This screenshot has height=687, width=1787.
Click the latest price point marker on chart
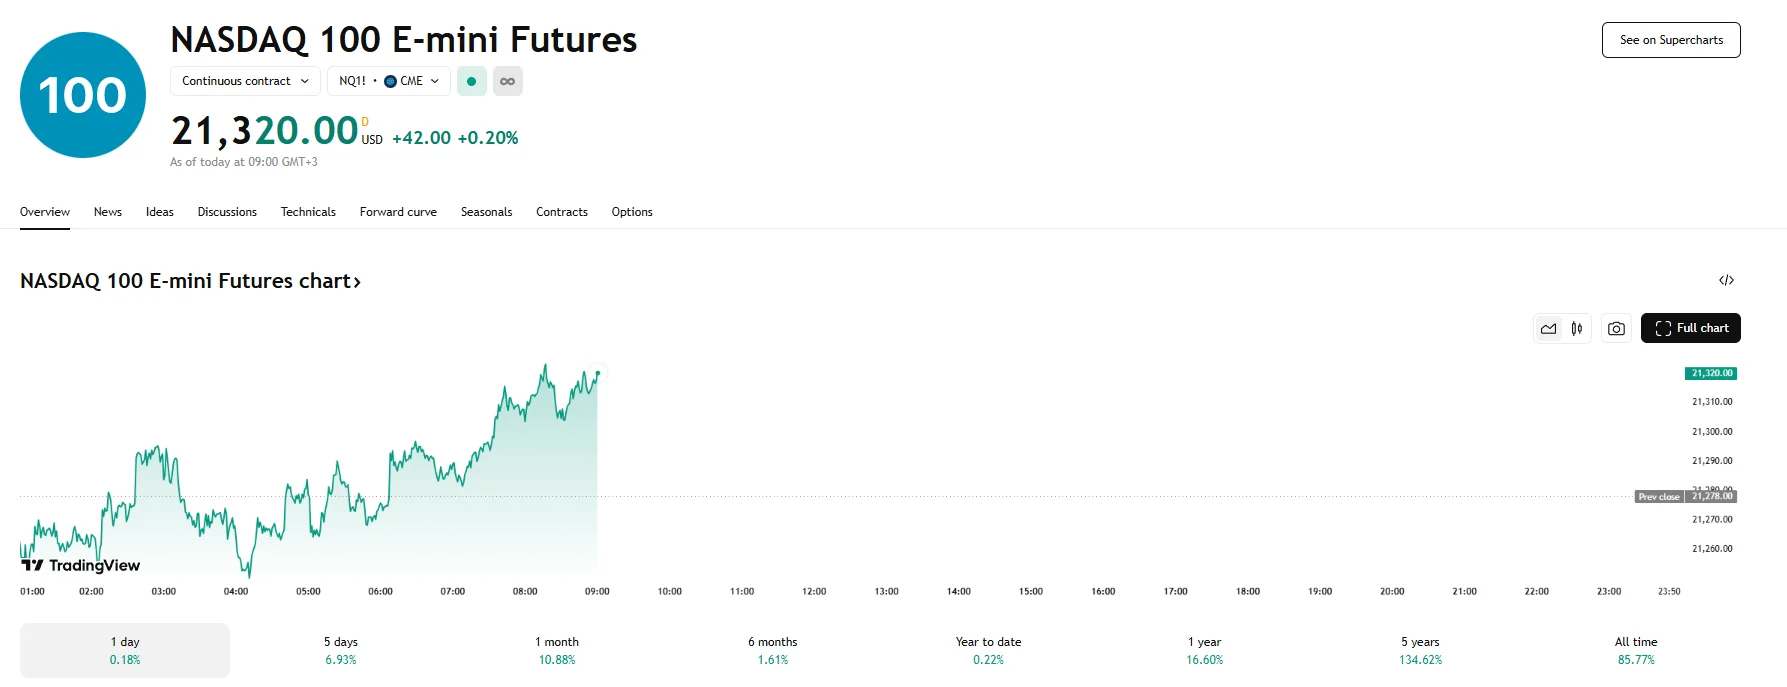pos(598,373)
